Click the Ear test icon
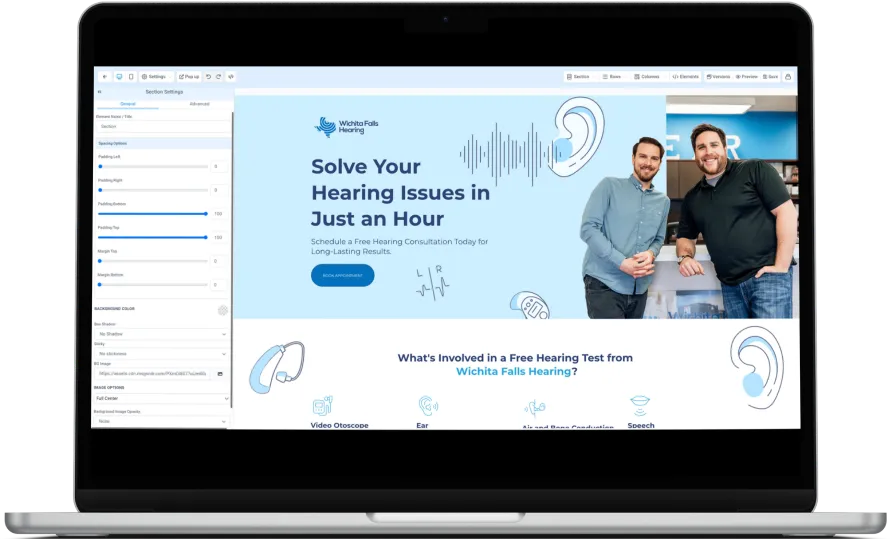Screen dimensions: 890x540 click(x=428, y=405)
